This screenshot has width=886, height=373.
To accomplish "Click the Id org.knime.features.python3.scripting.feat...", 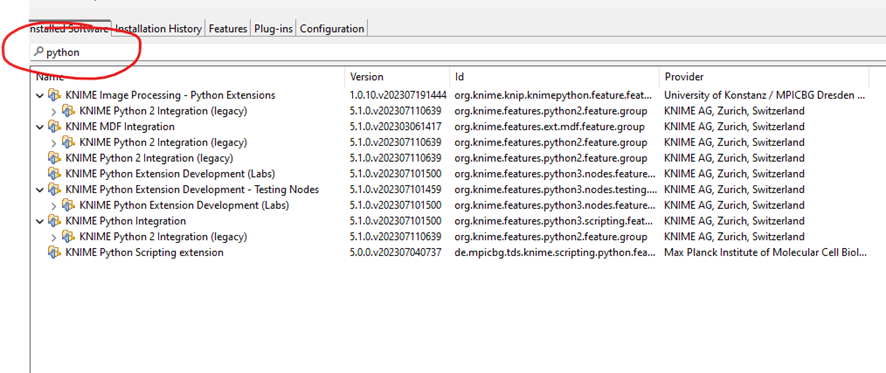I will pos(554,221).
